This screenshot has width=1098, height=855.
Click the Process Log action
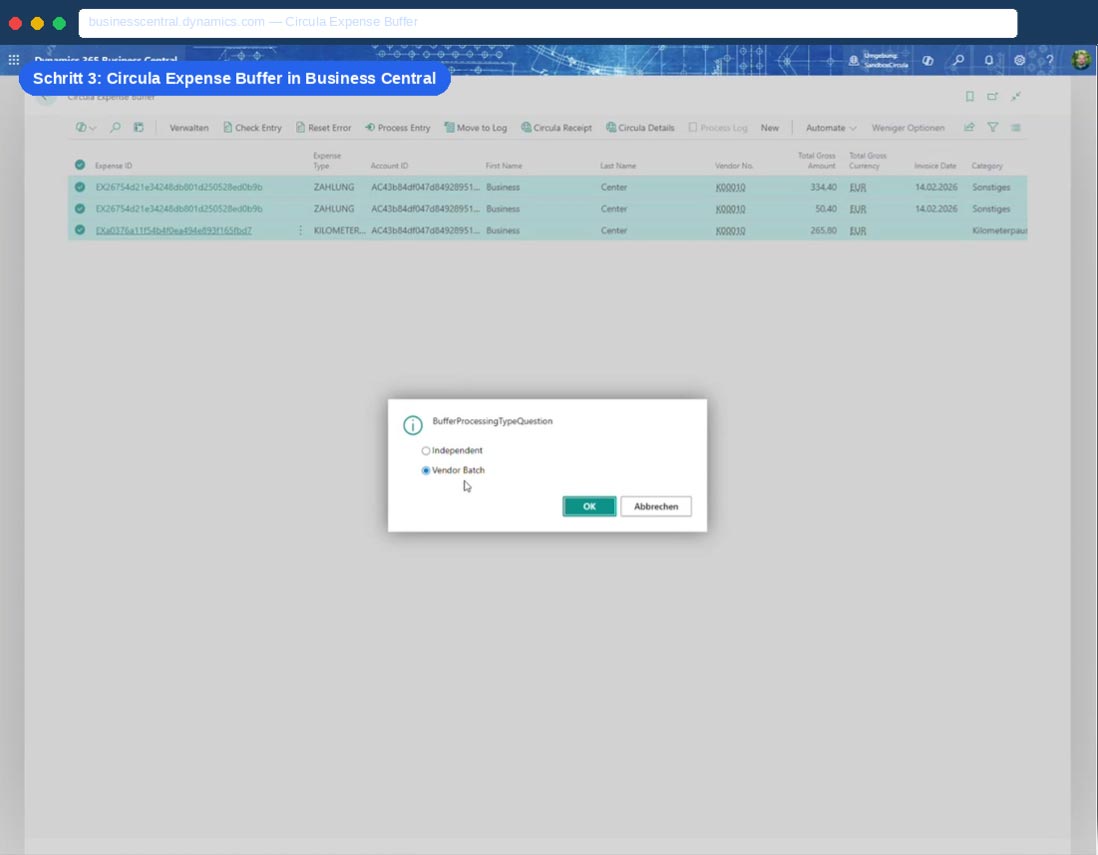click(718, 127)
